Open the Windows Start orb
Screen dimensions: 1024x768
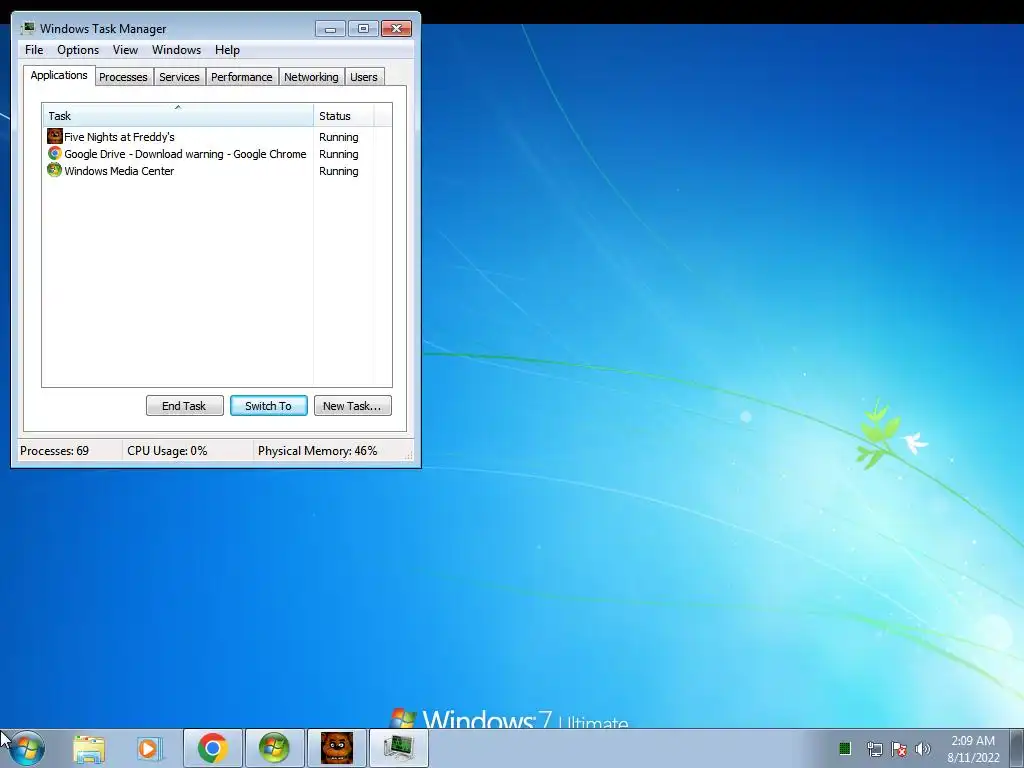click(x=27, y=748)
